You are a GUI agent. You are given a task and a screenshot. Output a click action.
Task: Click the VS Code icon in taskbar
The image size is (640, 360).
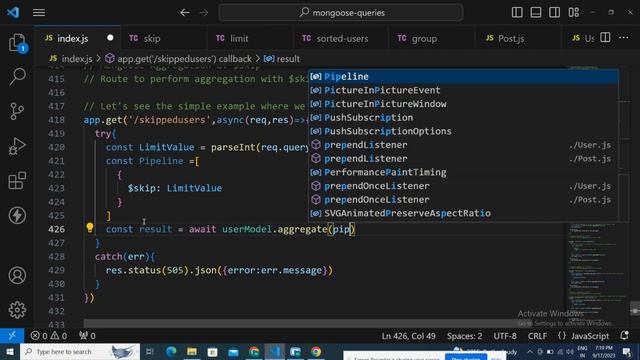(275, 351)
